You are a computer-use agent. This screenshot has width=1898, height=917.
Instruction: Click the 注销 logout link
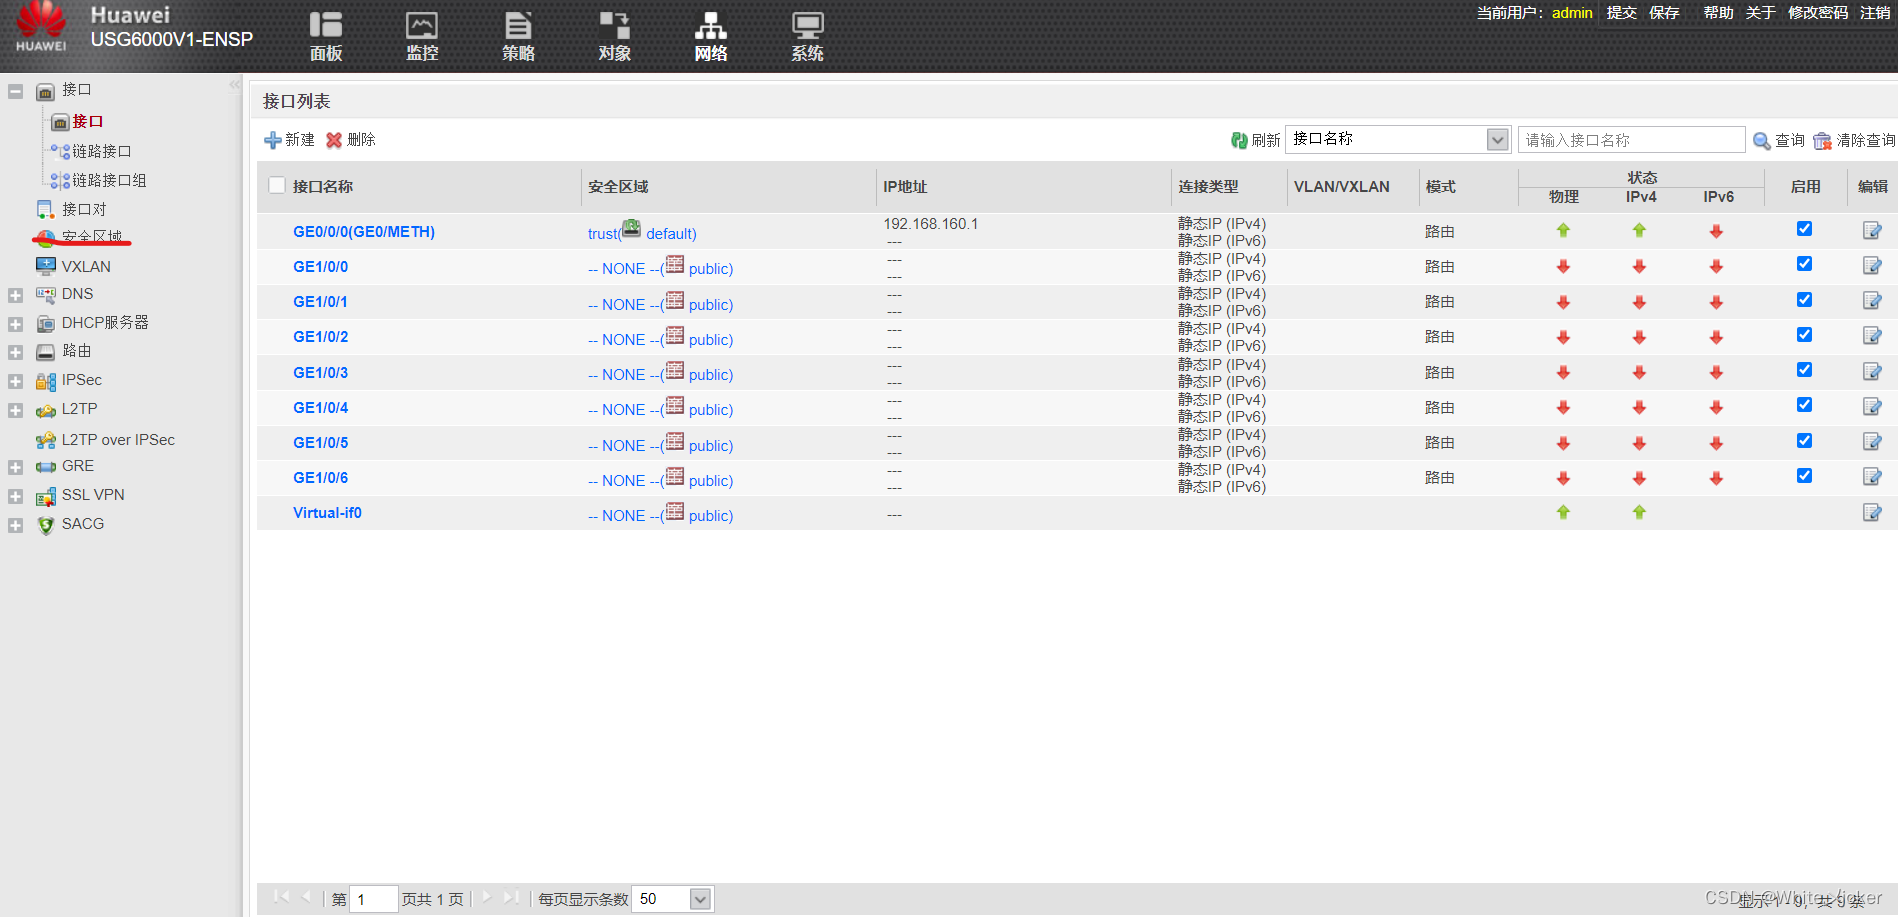click(1875, 13)
